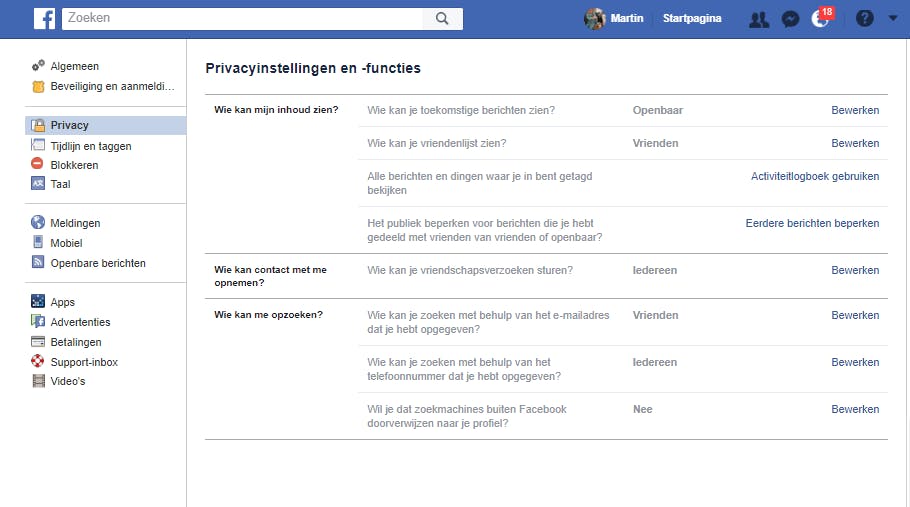Open Algemeen settings section

[74, 66]
